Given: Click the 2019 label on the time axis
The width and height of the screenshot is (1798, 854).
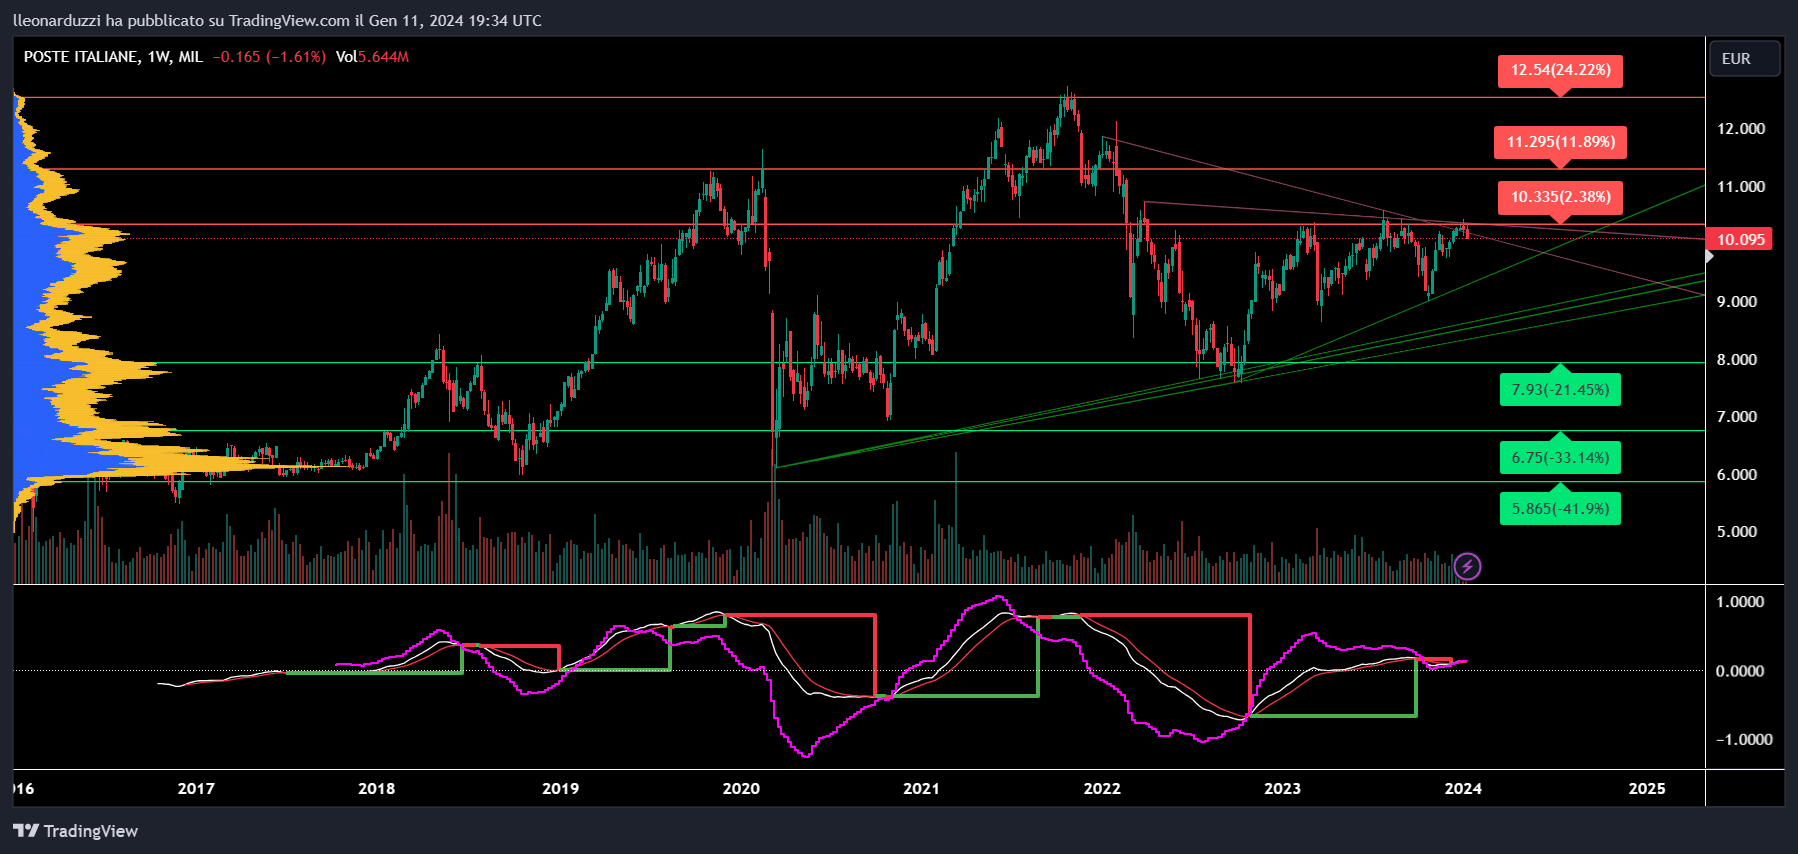Looking at the screenshot, I should (560, 788).
